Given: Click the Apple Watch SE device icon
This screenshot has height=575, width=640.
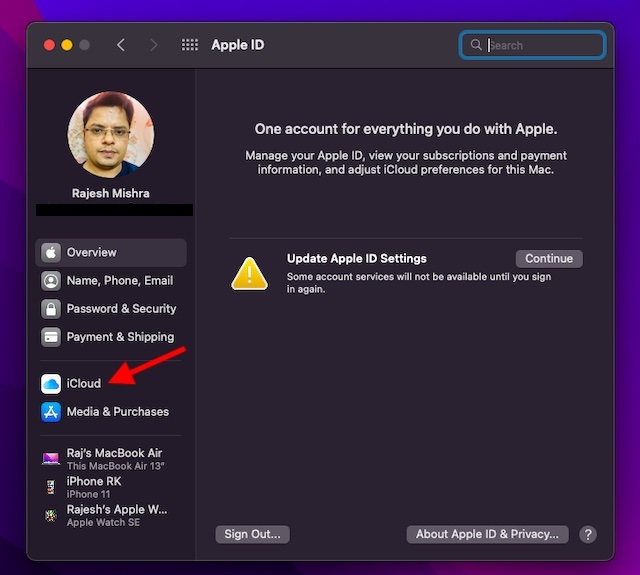Looking at the screenshot, I should click(51, 515).
